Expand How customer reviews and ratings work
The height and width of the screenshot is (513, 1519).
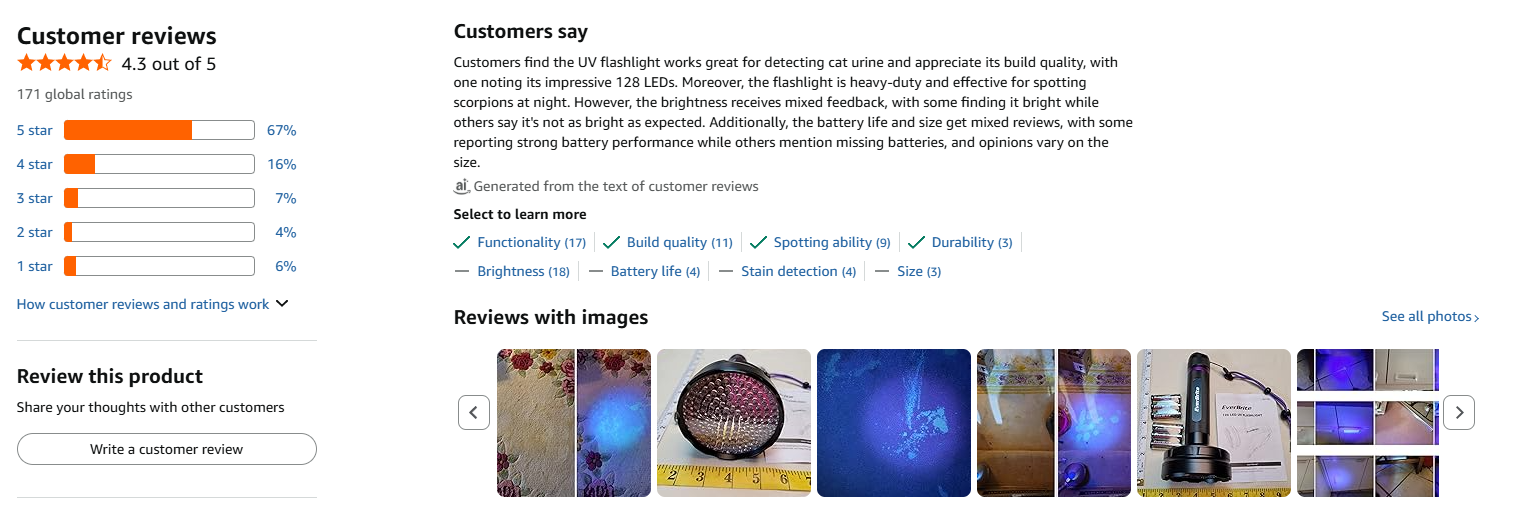(x=152, y=304)
